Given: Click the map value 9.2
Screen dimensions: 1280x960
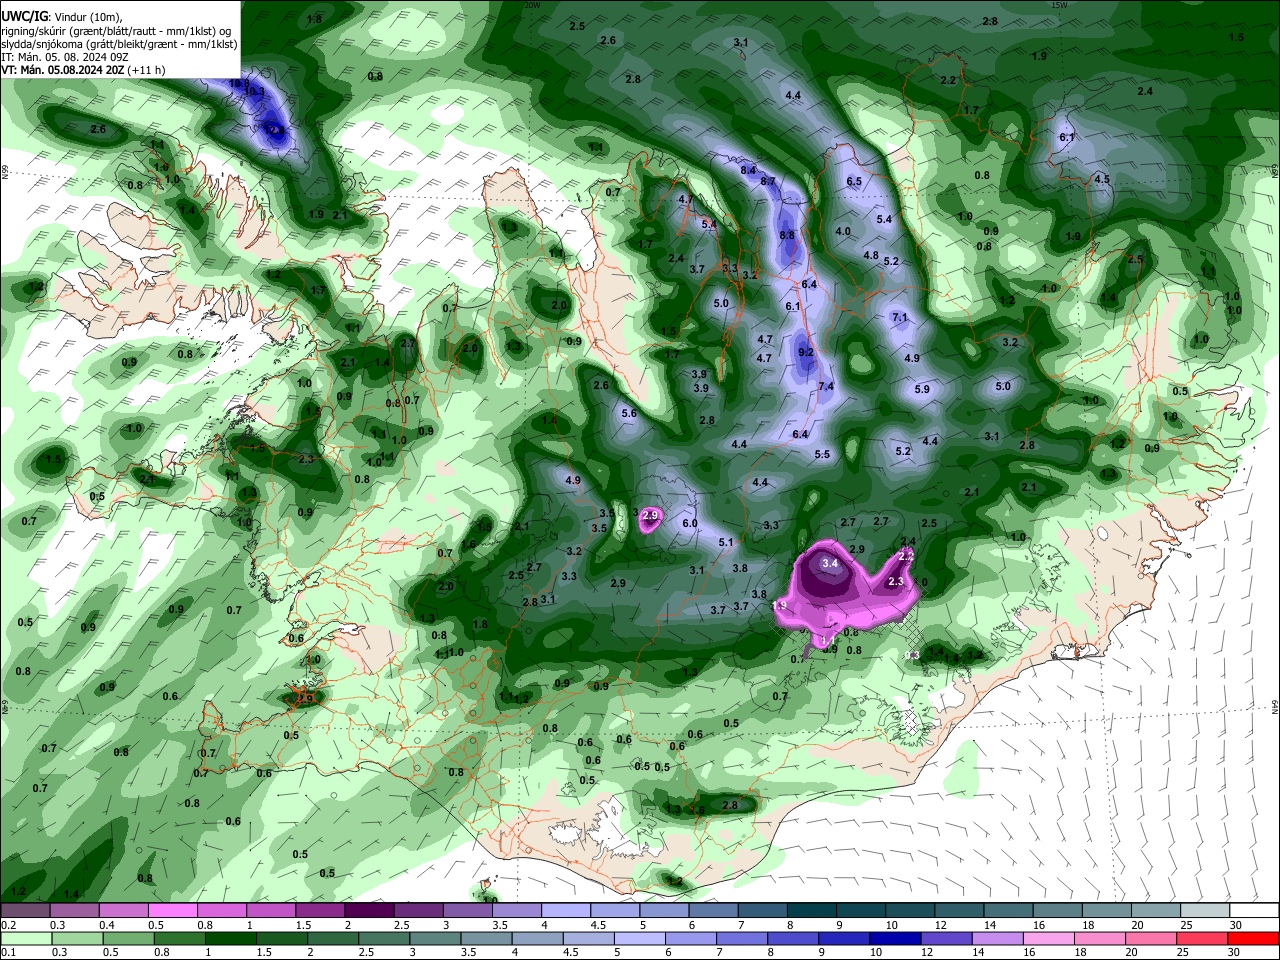Looking at the screenshot, I should (x=806, y=352).
